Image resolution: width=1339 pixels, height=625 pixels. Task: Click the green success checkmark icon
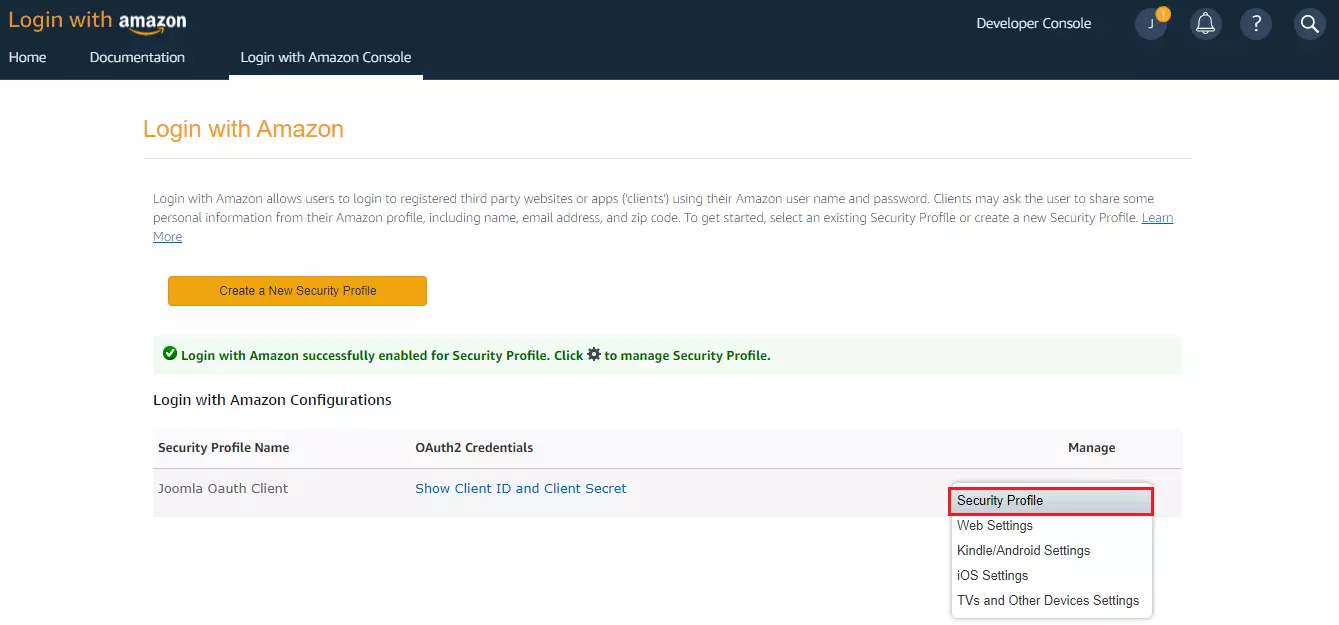coord(169,354)
